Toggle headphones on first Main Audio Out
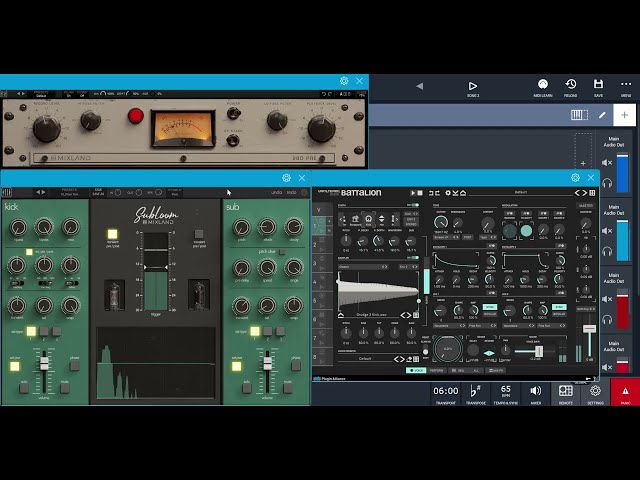Screen dimensions: 640x480 pyautogui.click(x=607, y=183)
